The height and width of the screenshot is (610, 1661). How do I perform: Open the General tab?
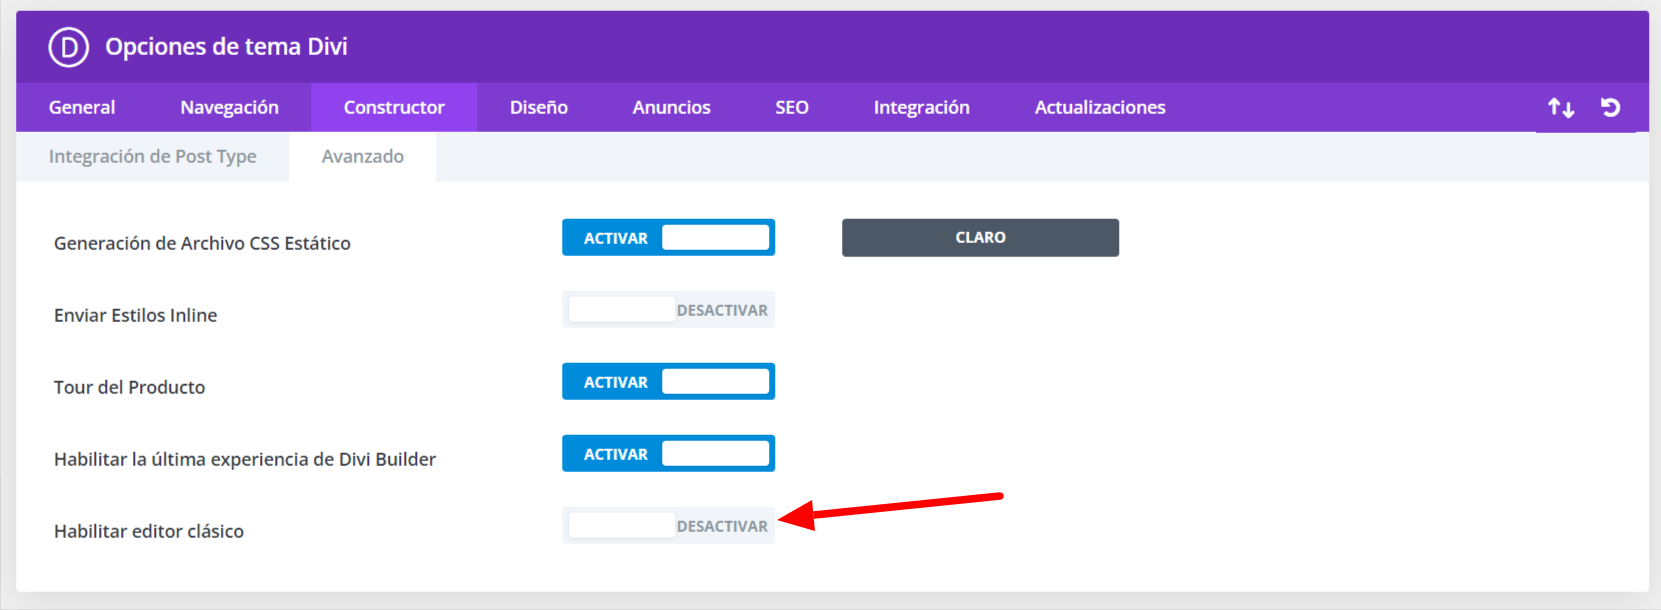[x=82, y=107]
